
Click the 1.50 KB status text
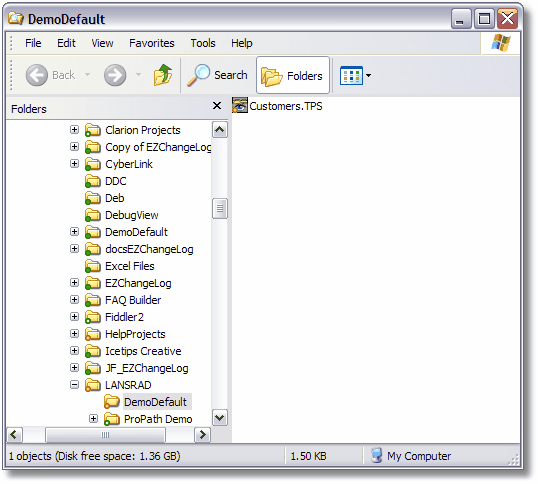point(308,456)
